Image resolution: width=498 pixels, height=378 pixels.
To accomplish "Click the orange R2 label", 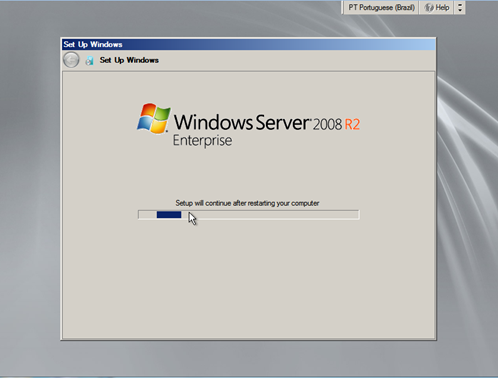I will click(x=352, y=124).
